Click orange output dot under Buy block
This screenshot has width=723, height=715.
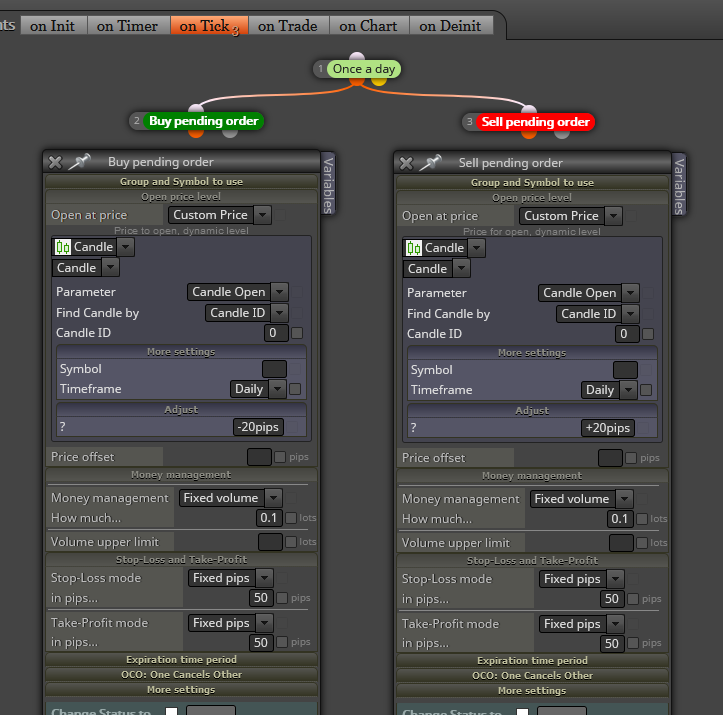(x=196, y=133)
